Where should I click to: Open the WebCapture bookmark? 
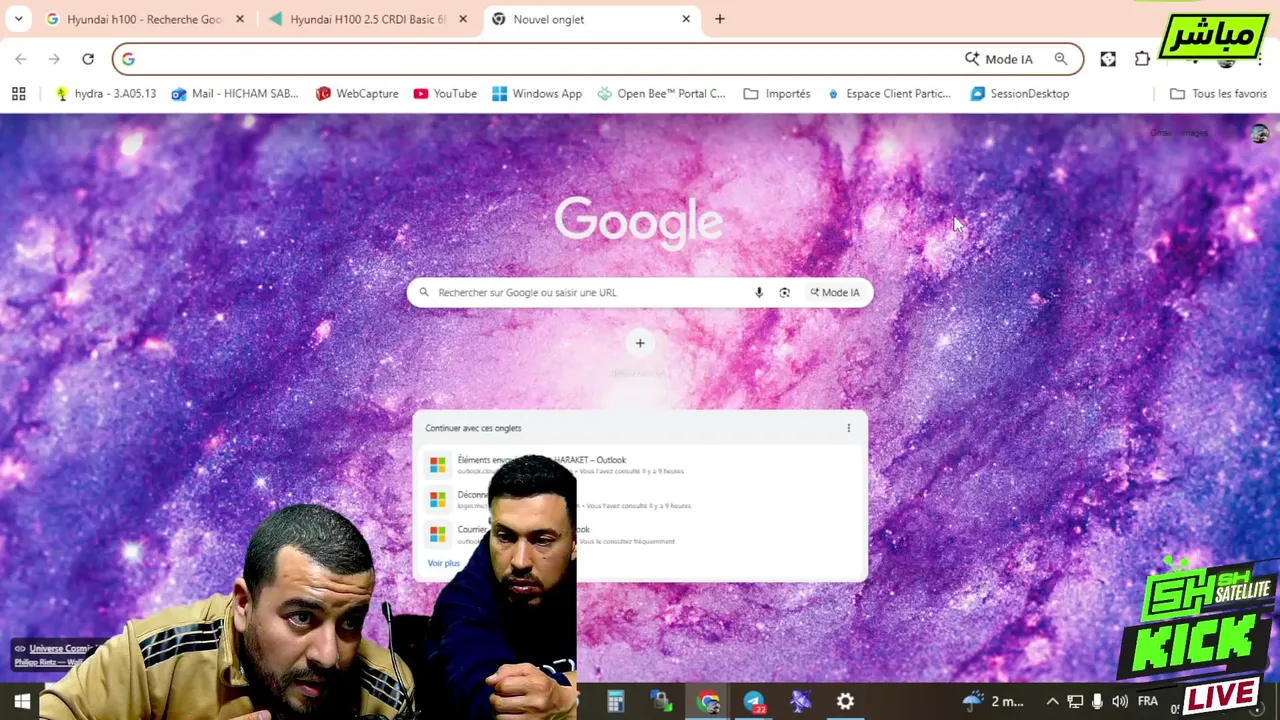[x=357, y=94]
